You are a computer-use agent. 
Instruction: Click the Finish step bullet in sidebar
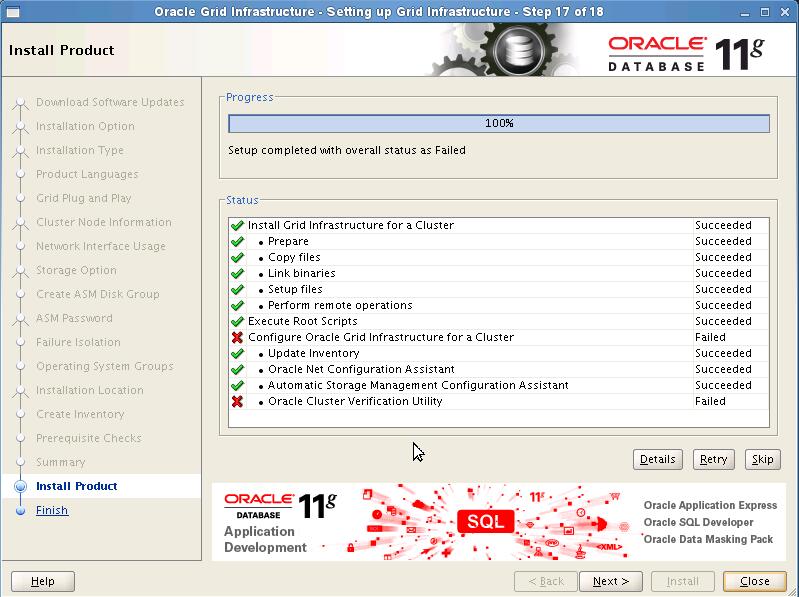coord(20,510)
